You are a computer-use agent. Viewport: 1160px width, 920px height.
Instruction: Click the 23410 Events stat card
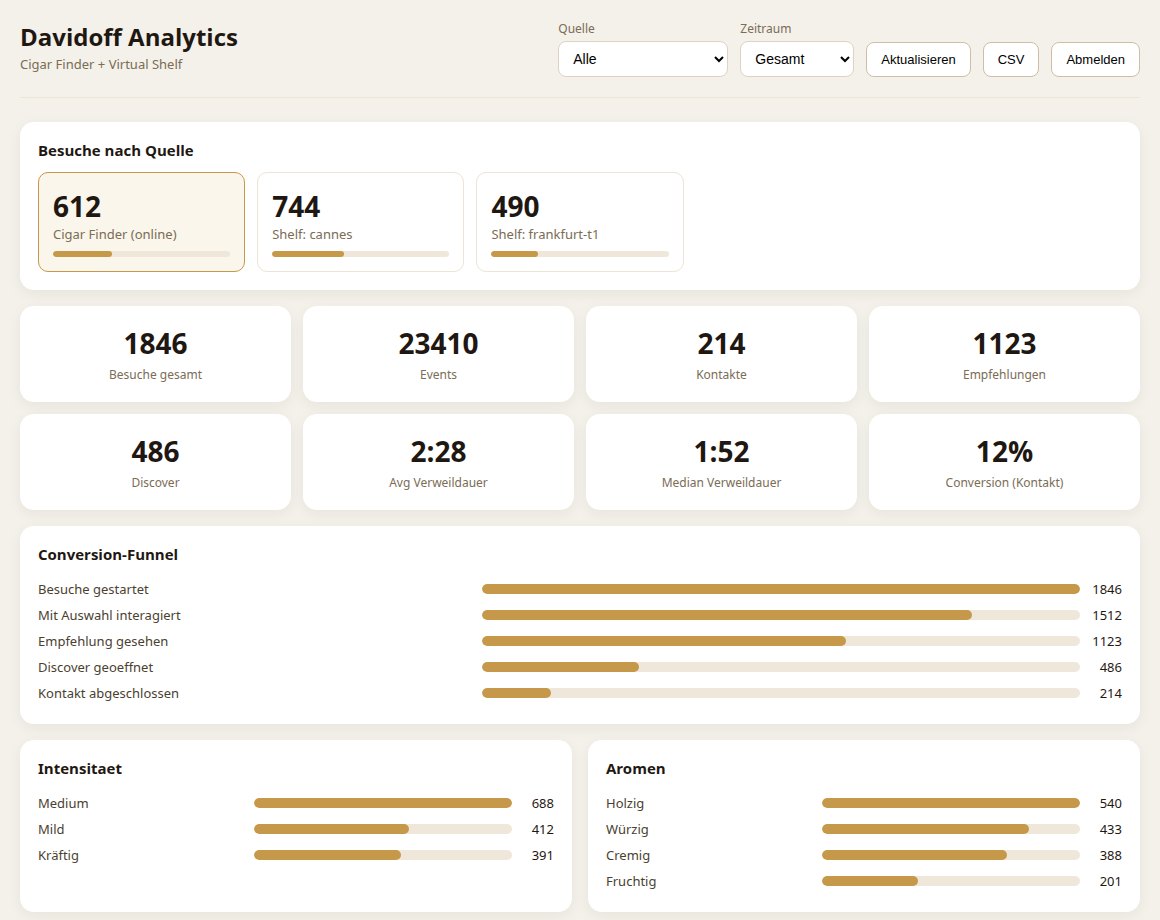pyautogui.click(x=438, y=354)
